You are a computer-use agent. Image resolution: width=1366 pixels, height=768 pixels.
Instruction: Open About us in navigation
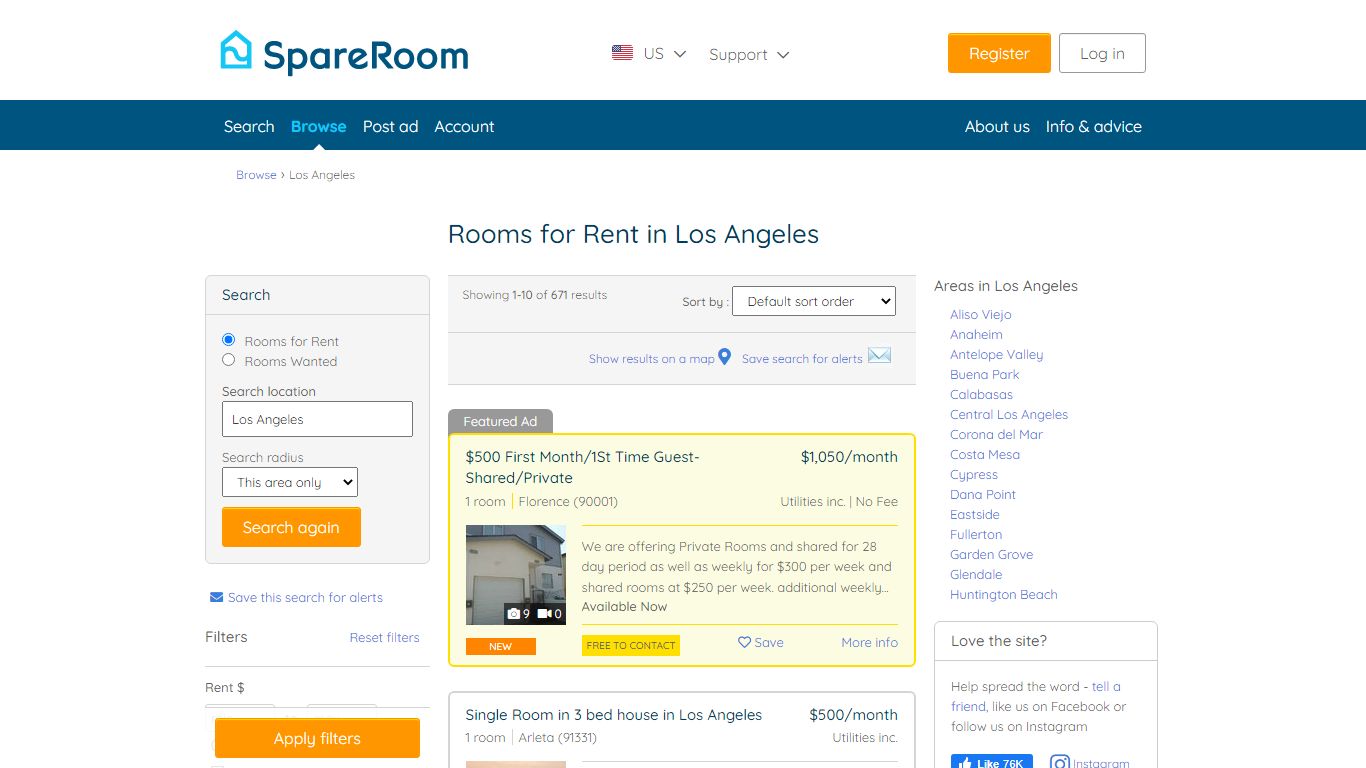pos(997,126)
